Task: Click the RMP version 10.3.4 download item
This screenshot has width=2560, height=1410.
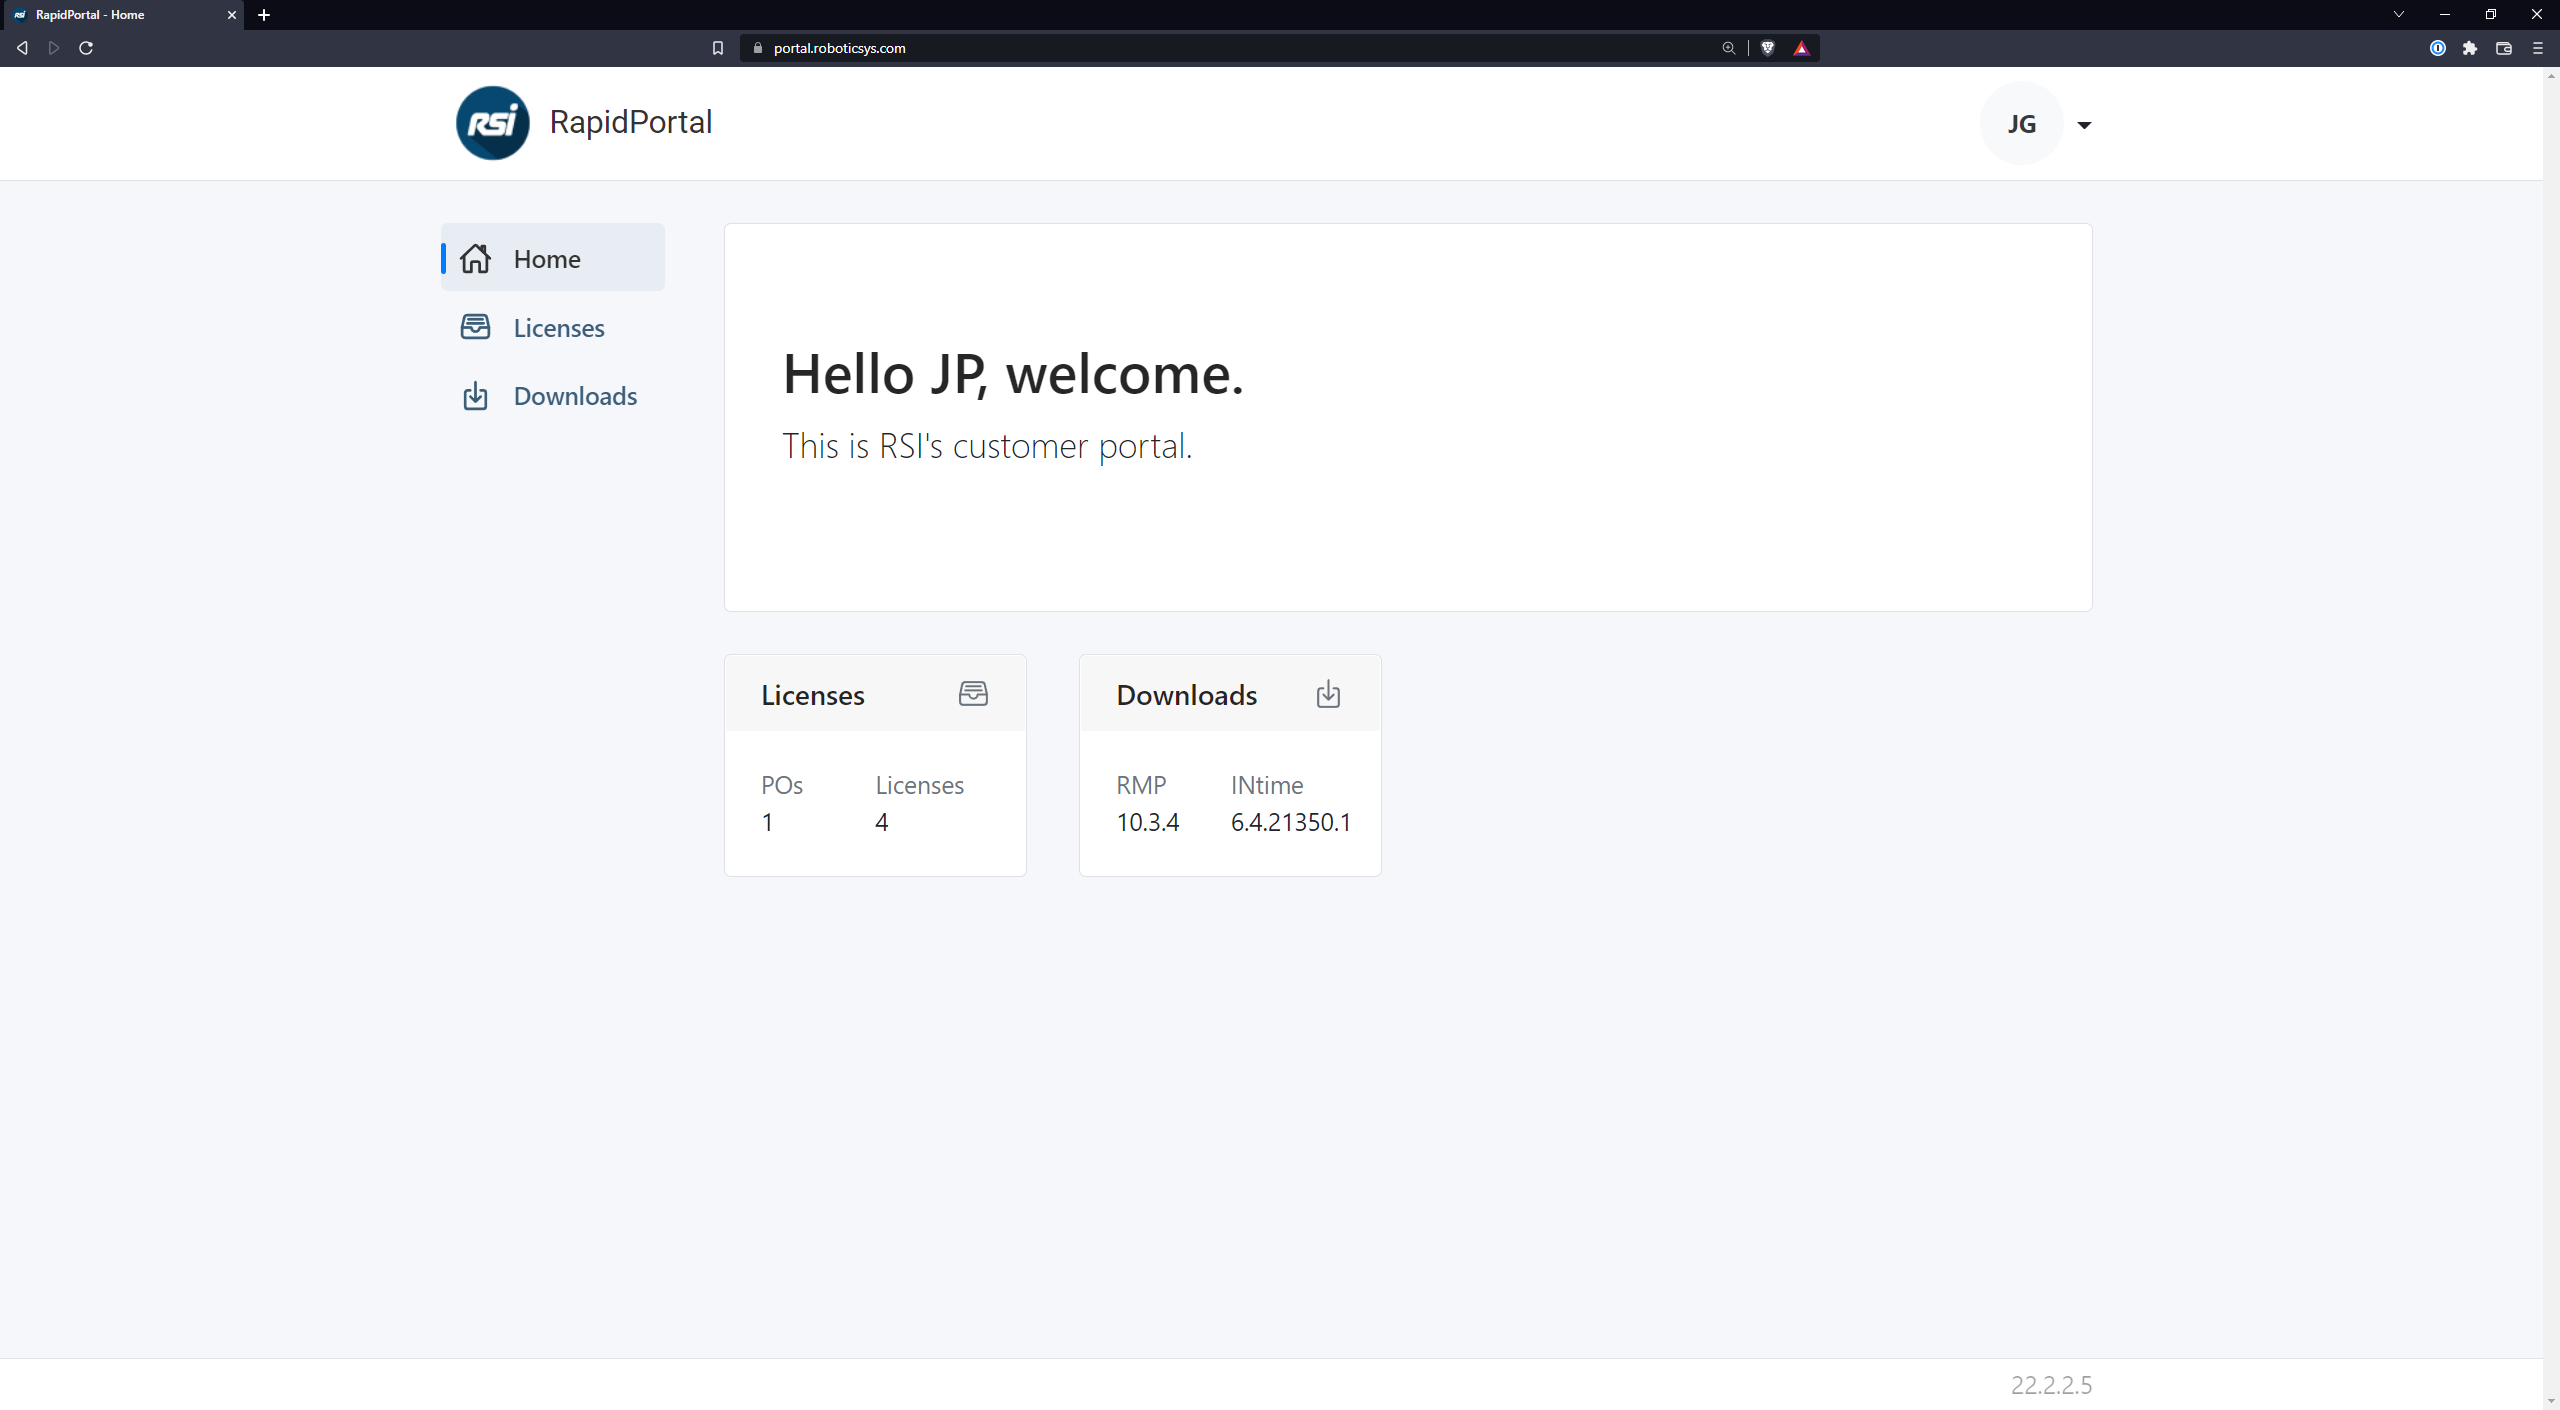Action: [1147, 821]
